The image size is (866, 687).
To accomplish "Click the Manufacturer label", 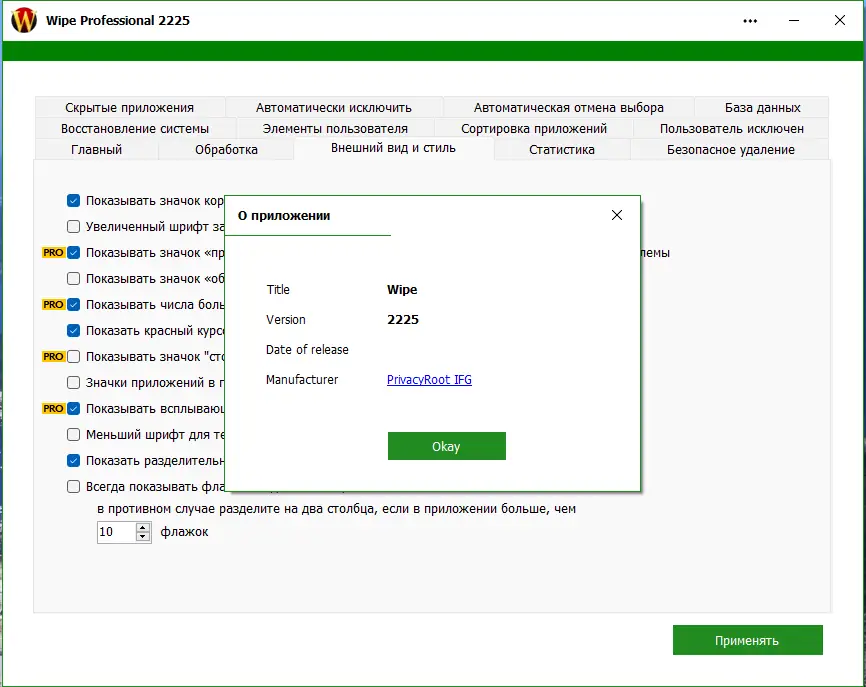I will 302,379.
